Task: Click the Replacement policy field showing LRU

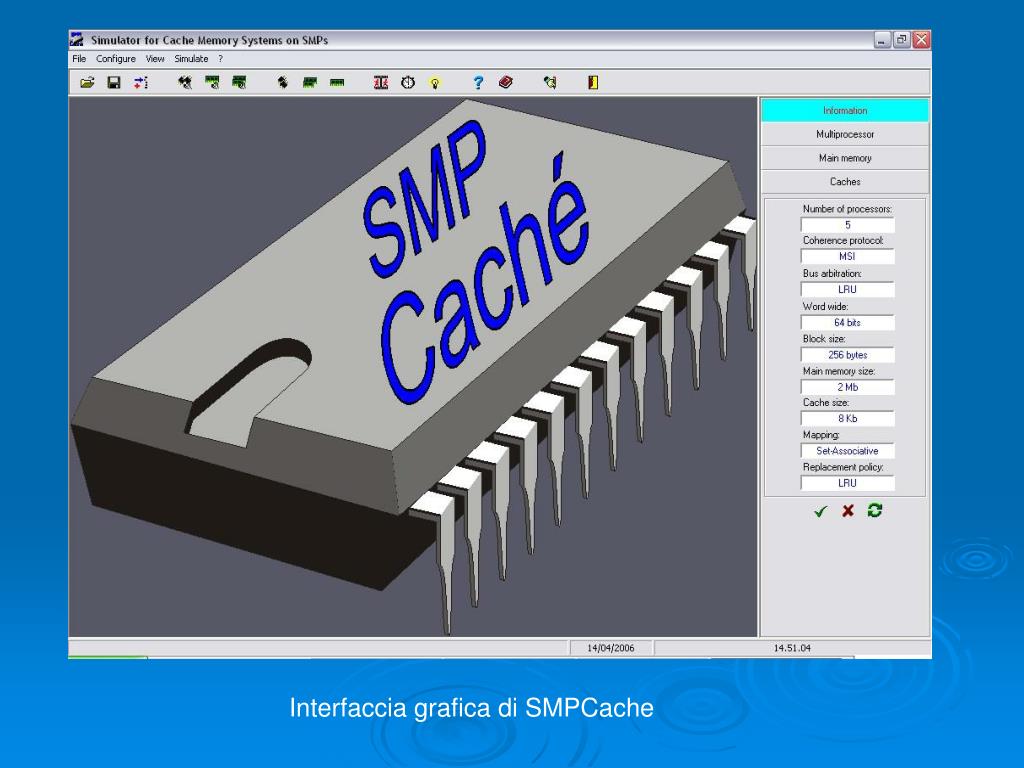Action: (848, 483)
